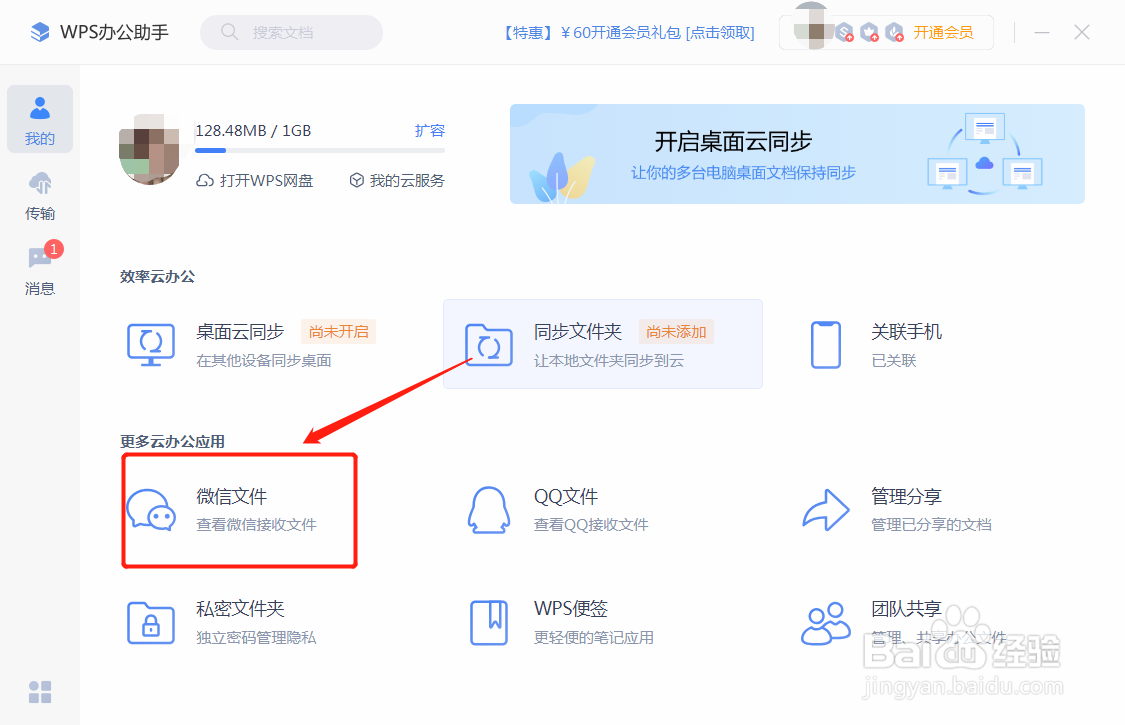Click the 开通会员 button

pyautogui.click(x=943, y=32)
